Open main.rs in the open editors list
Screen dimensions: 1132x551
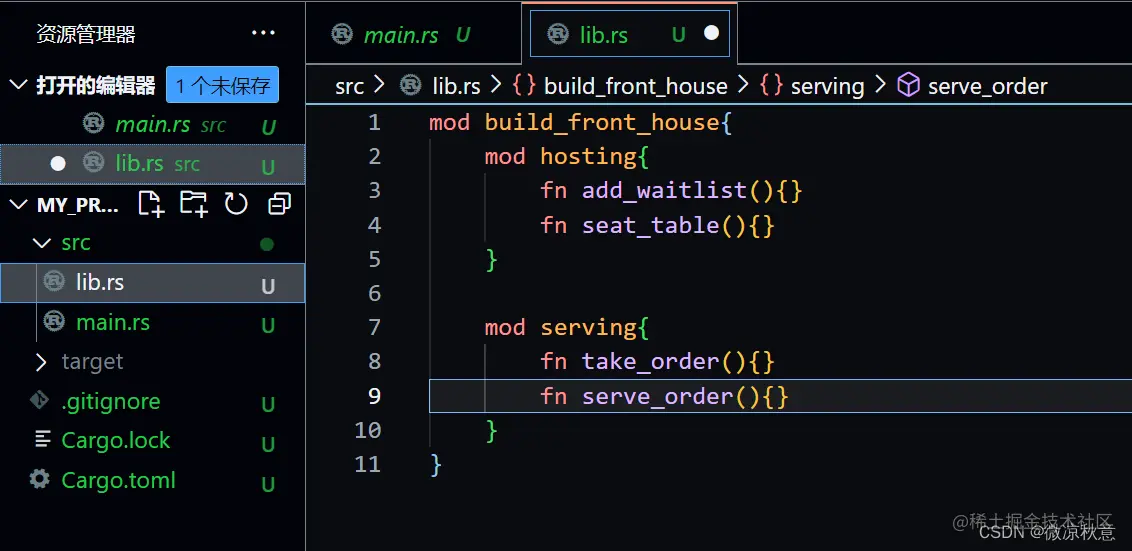coord(152,125)
